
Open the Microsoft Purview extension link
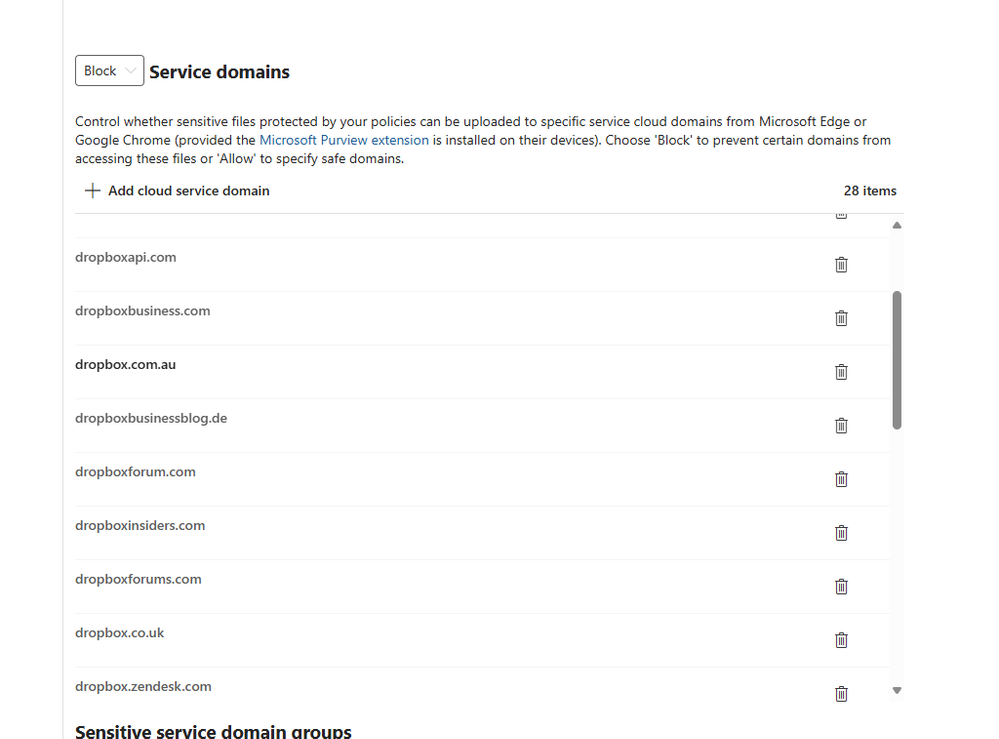(x=344, y=141)
